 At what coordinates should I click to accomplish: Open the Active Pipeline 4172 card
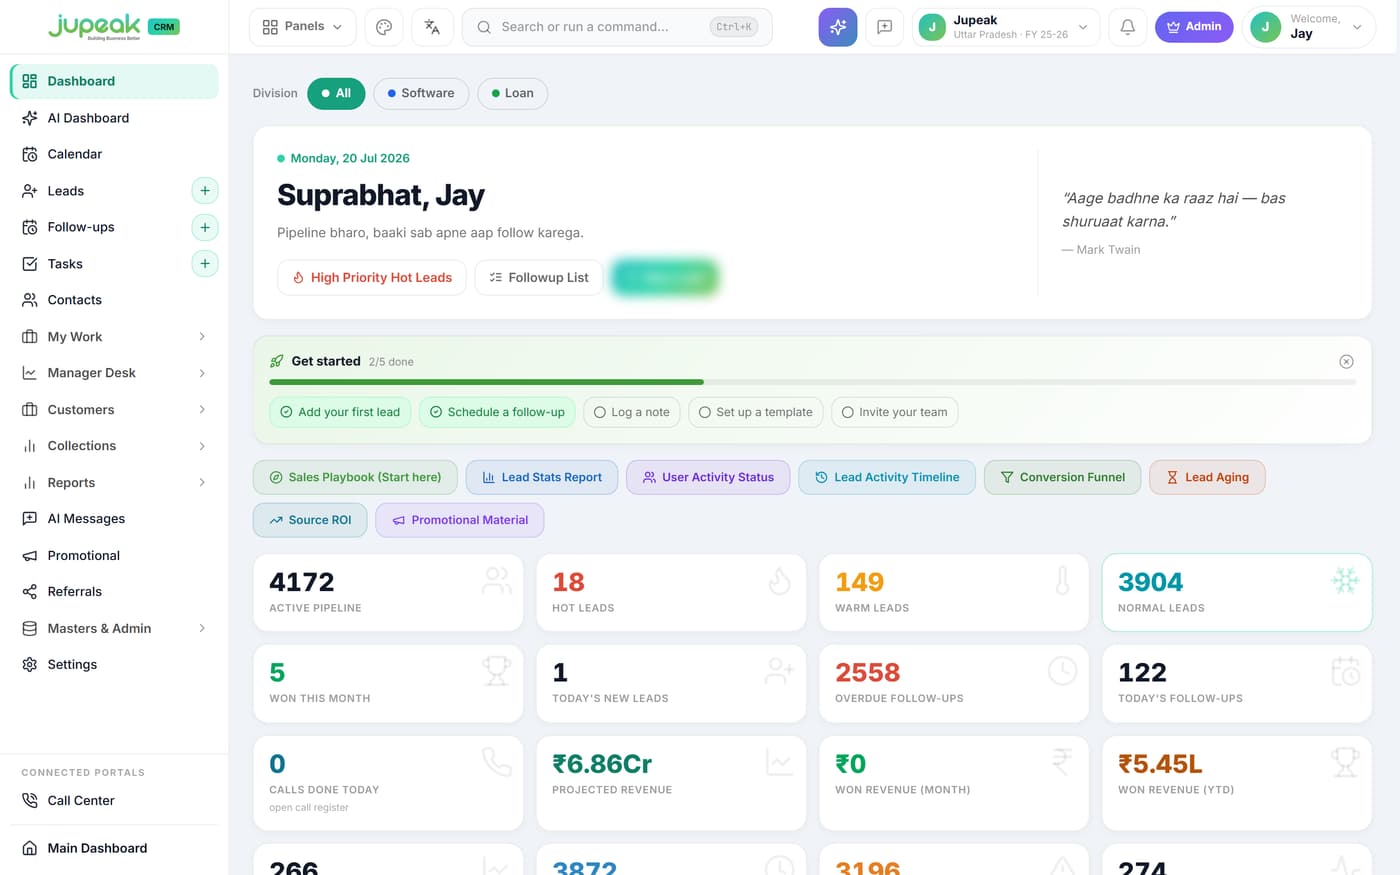click(388, 592)
